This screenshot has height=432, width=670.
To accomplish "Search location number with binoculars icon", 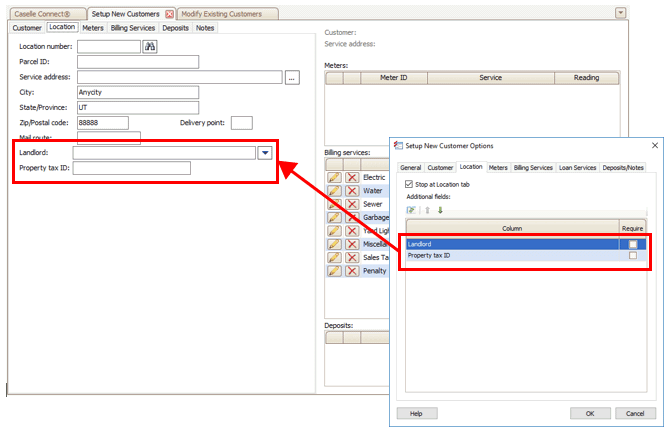I will coord(150,46).
